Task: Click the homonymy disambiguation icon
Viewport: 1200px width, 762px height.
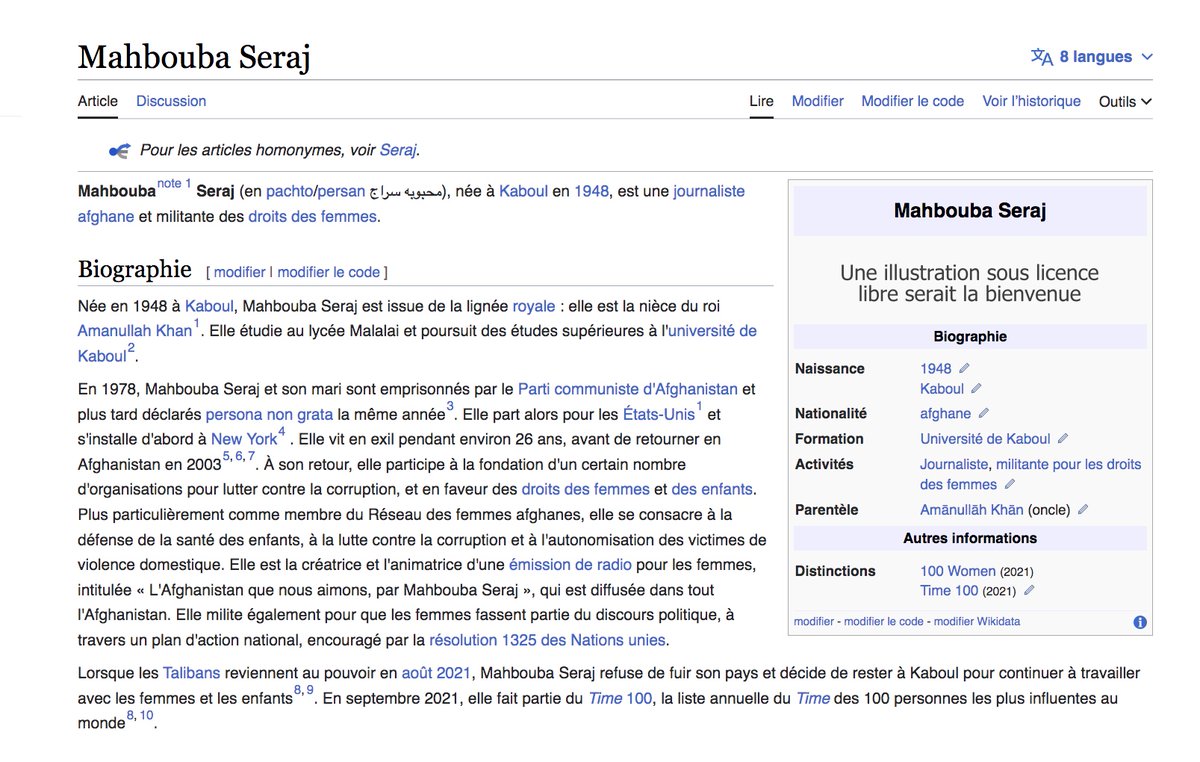Action: (119, 151)
